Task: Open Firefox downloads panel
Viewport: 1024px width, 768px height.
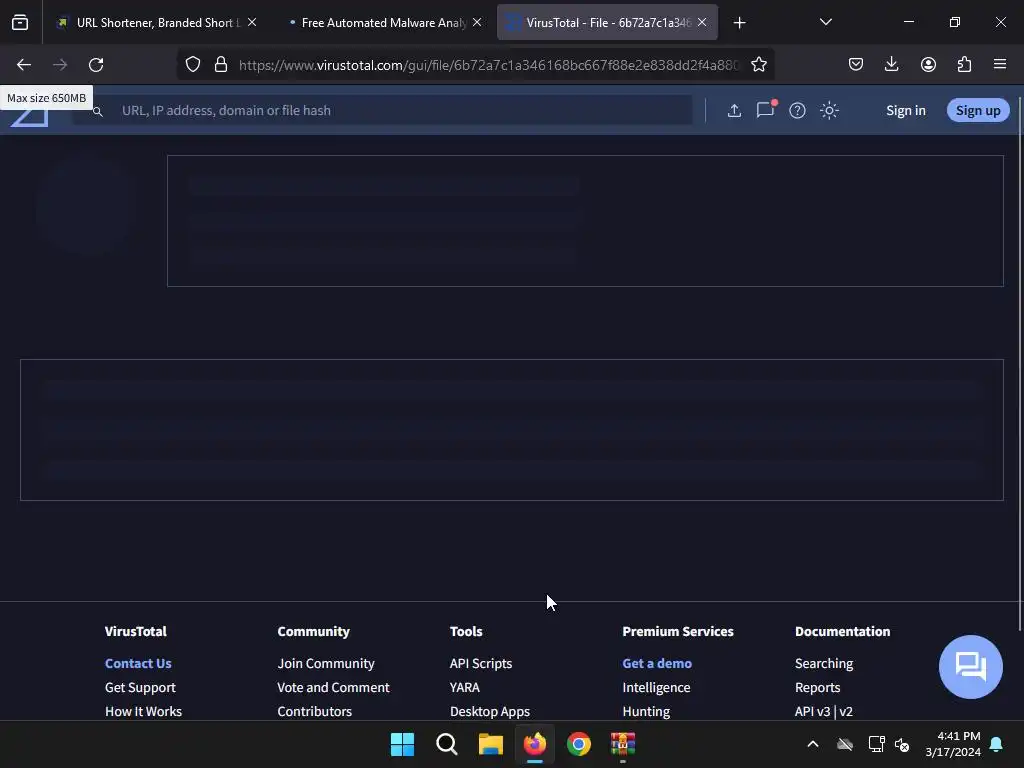Action: coord(891,65)
